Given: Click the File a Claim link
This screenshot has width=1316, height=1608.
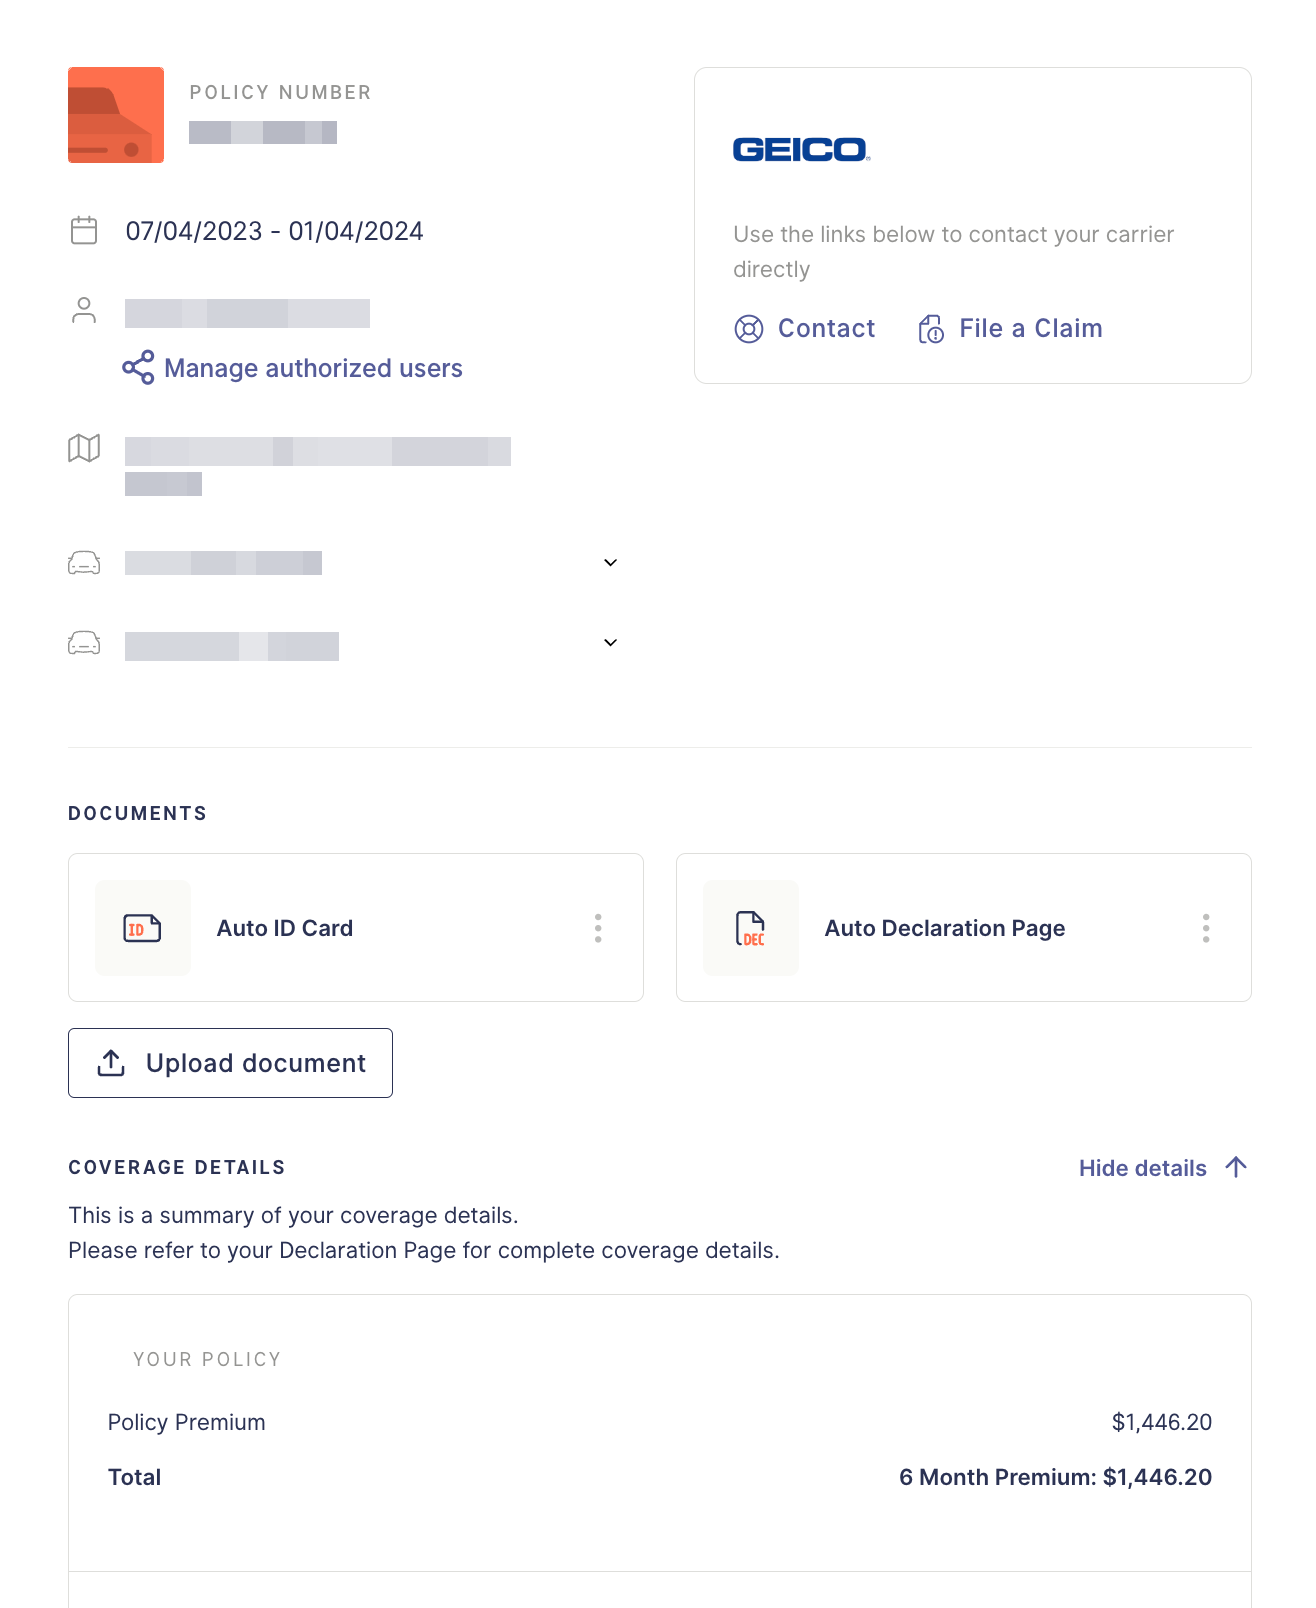Looking at the screenshot, I should [x=1030, y=328].
